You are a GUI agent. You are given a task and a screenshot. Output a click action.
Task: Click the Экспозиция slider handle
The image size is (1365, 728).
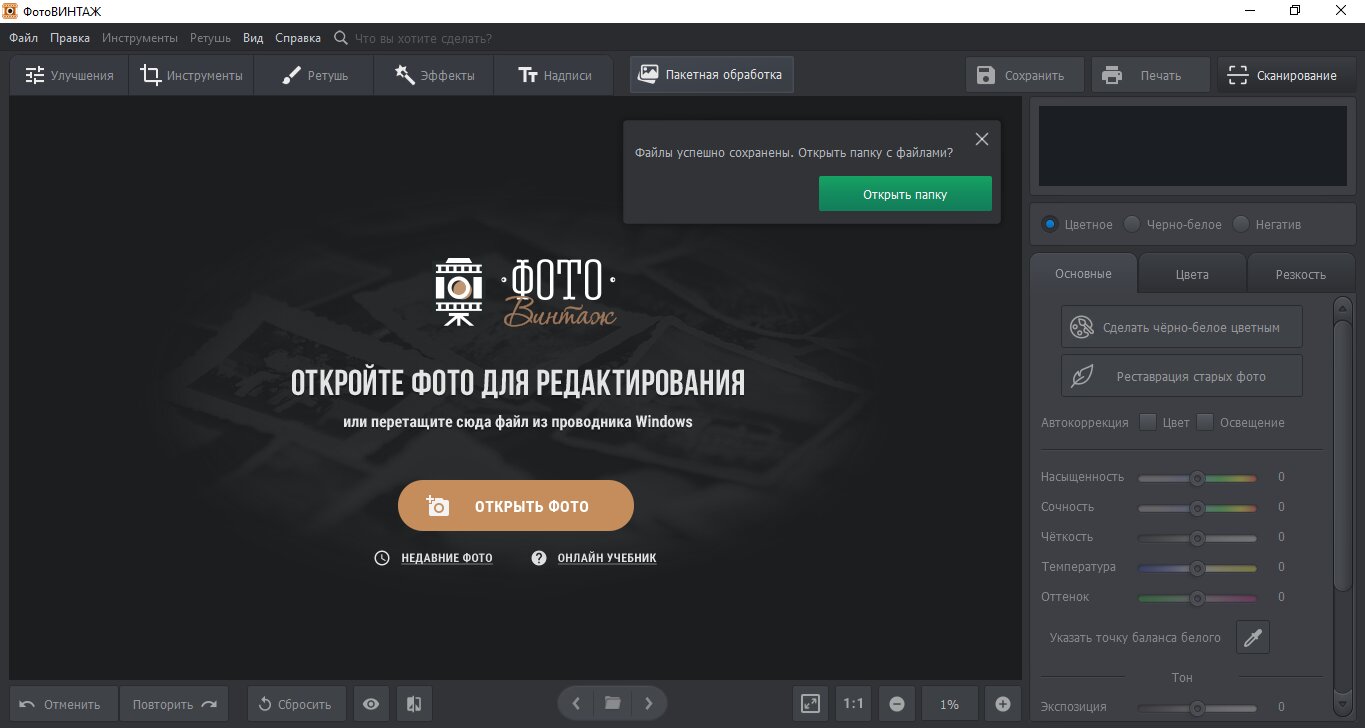[x=1197, y=708]
